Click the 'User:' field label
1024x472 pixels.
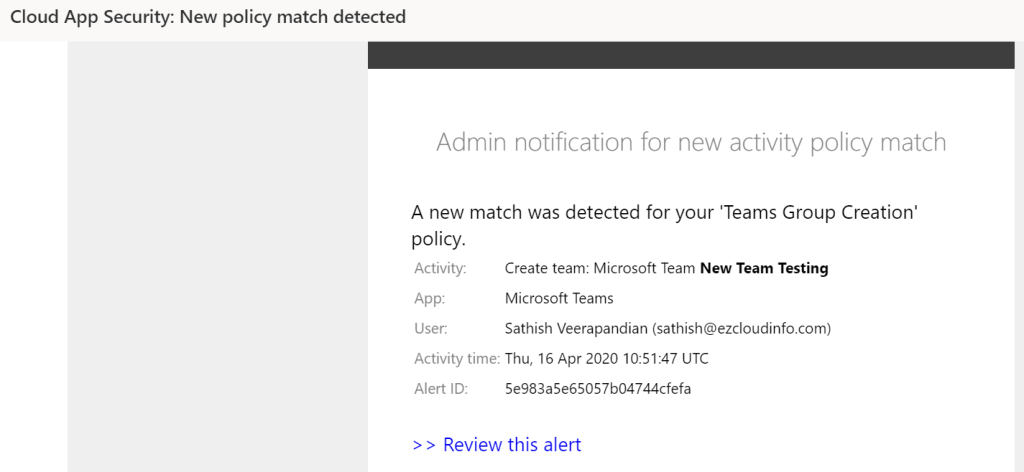[431, 328]
